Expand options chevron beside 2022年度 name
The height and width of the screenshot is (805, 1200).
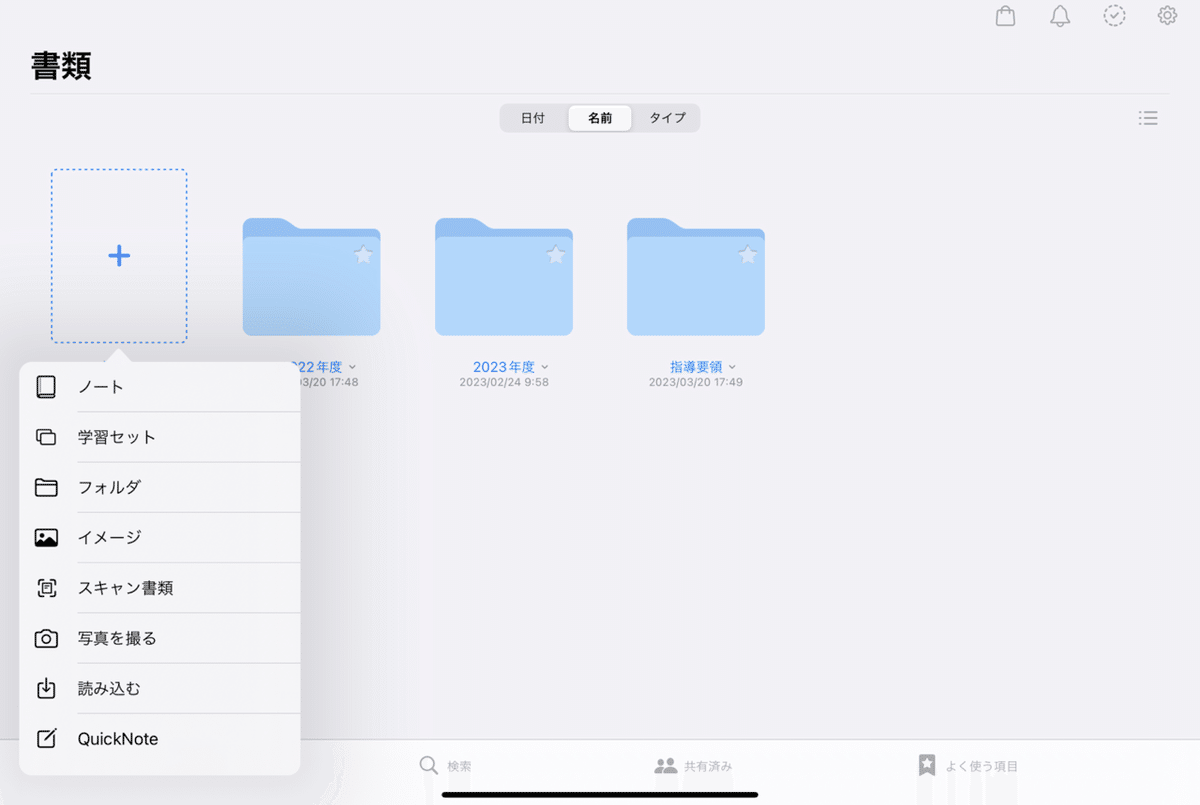pos(352,368)
